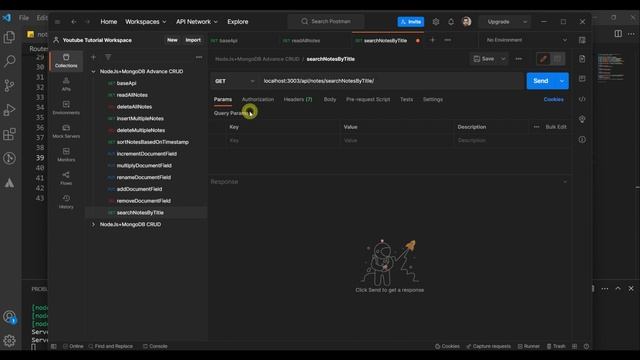The height and width of the screenshot is (360, 640).
Task: Toggle the two-pane view icon in the status bar
Action: tap(574, 346)
